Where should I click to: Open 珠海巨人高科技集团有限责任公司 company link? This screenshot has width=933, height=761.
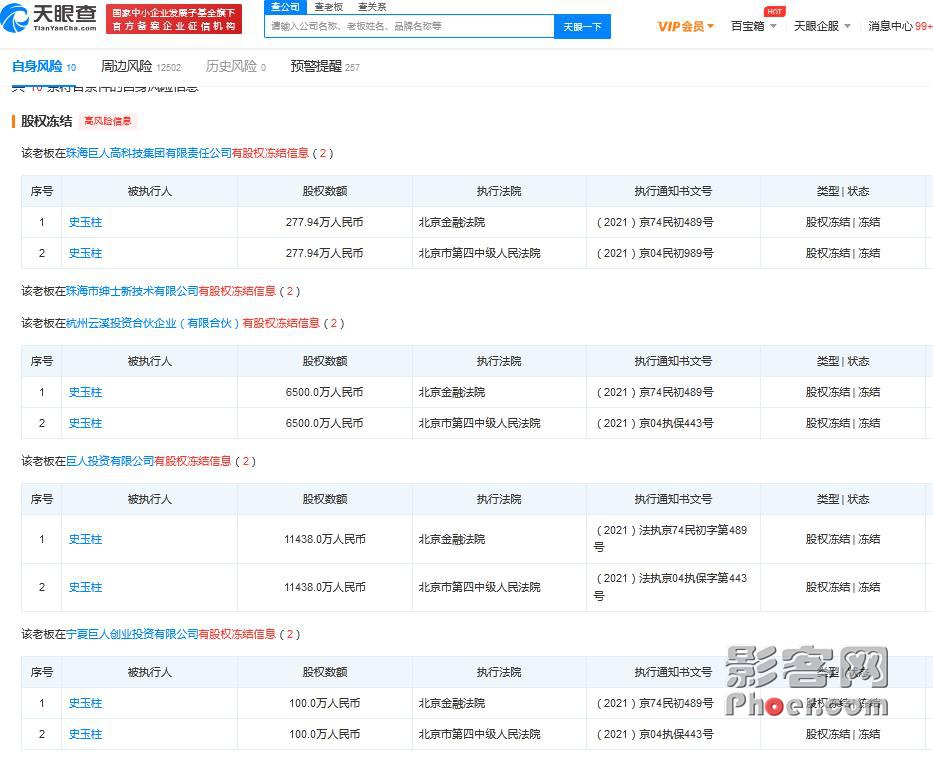click(149, 154)
